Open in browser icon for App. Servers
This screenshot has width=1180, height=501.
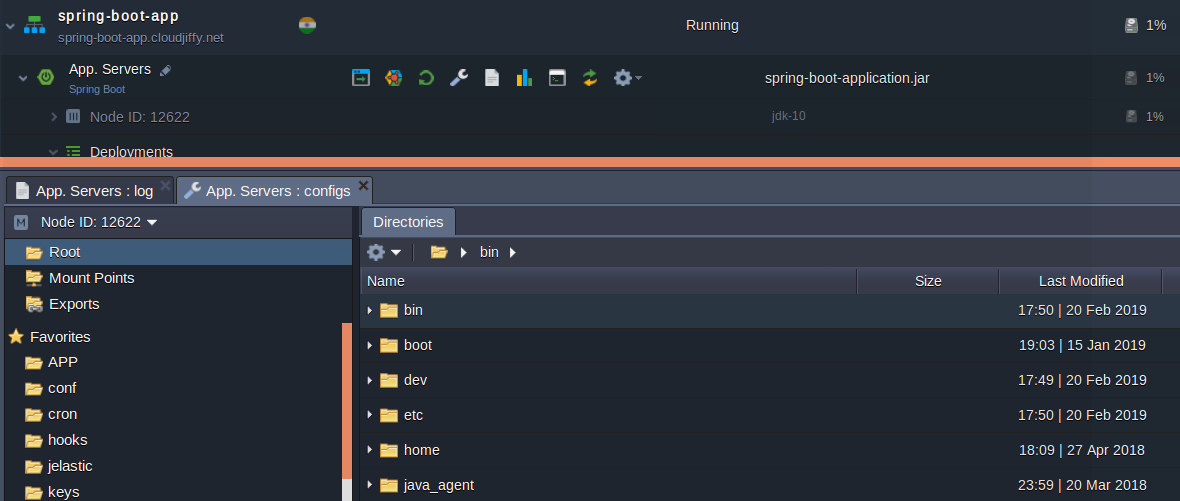(361, 77)
